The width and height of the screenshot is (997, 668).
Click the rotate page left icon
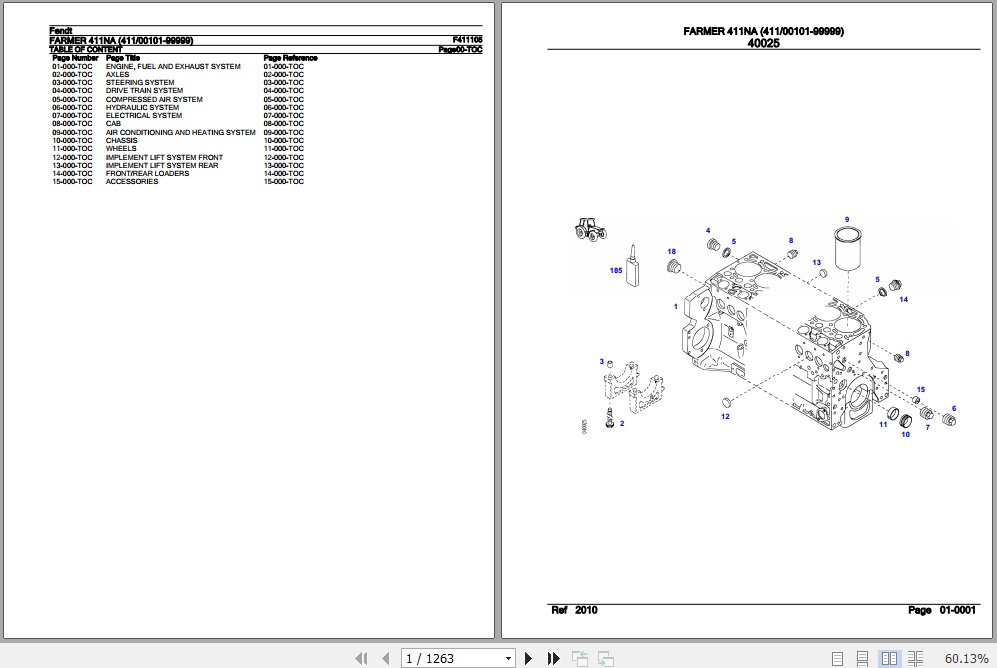click(x=580, y=658)
